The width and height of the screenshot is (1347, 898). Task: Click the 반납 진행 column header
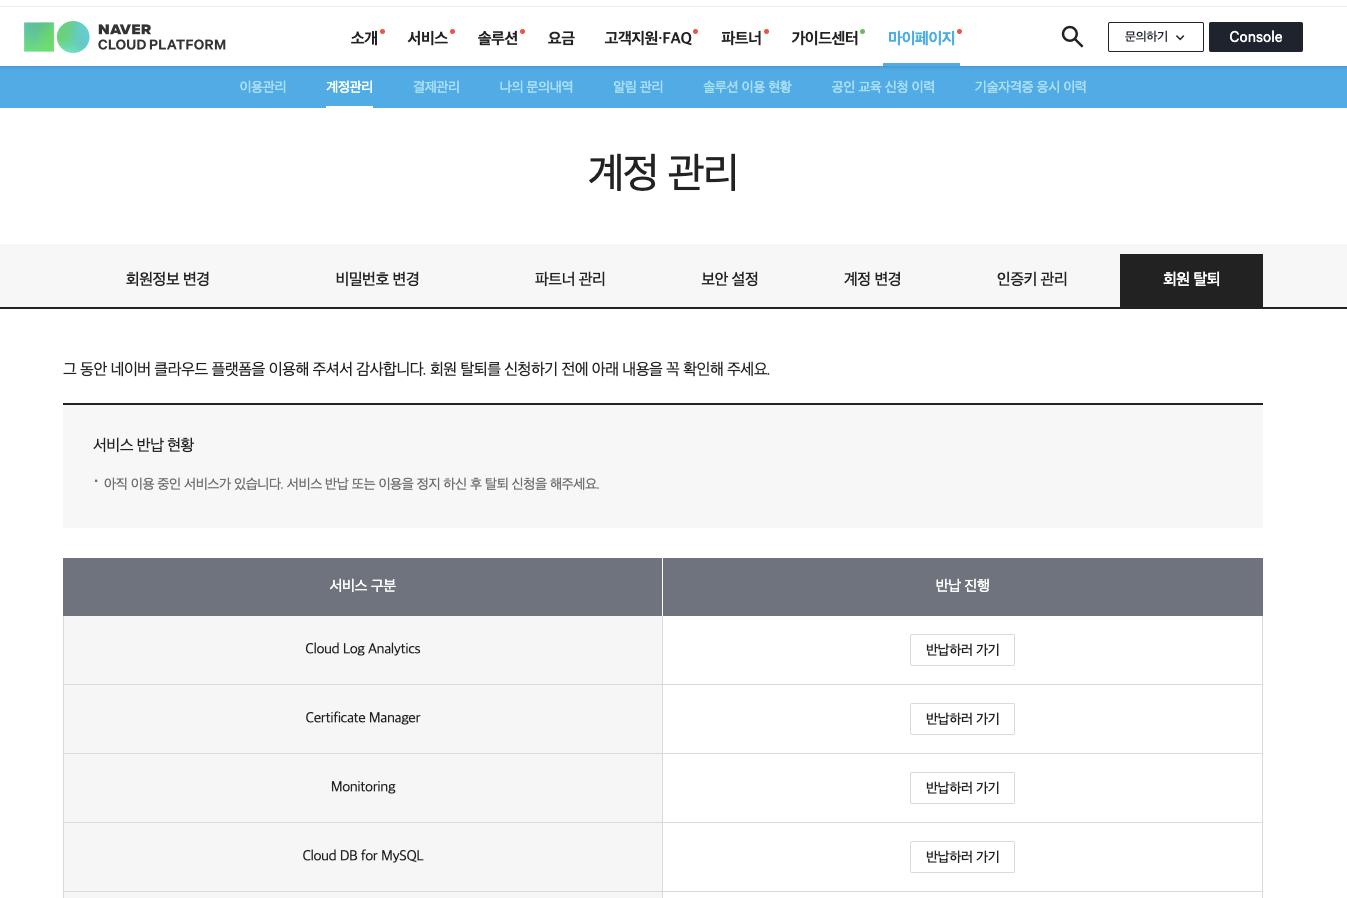click(963, 586)
